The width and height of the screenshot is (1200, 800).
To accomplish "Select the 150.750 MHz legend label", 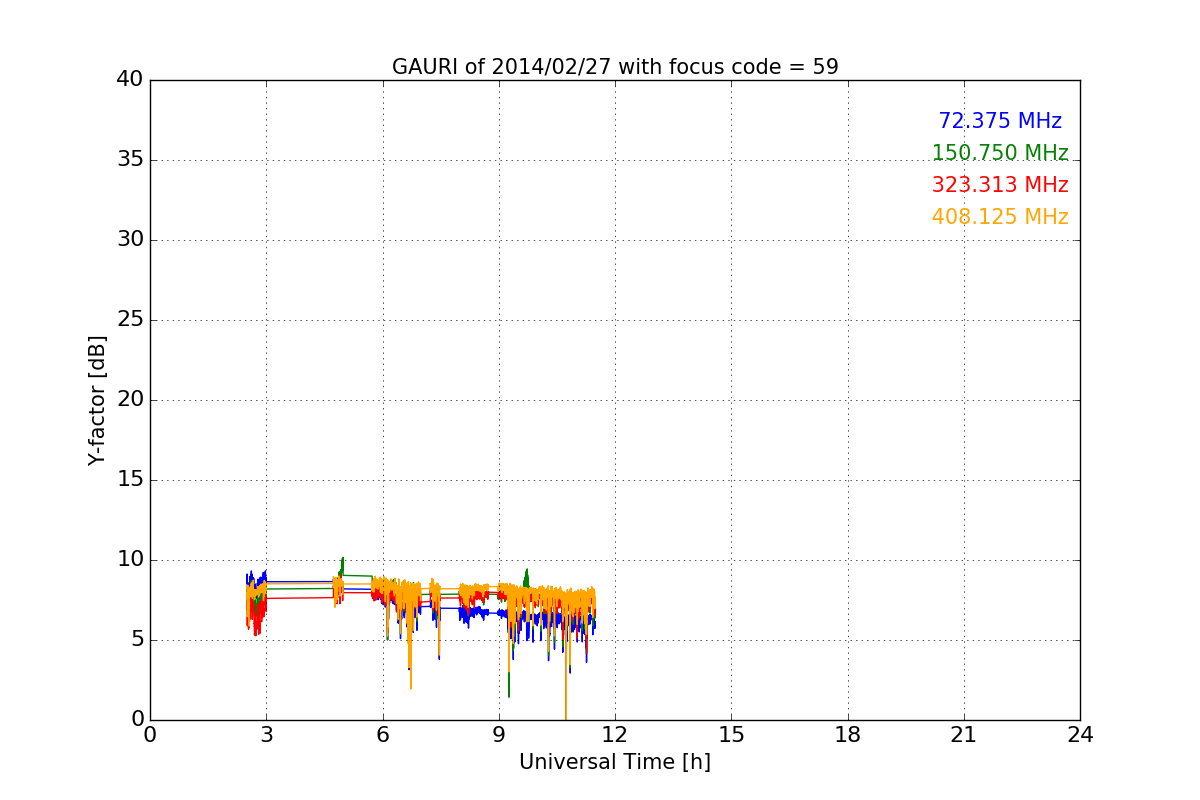I will [1000, 153].
